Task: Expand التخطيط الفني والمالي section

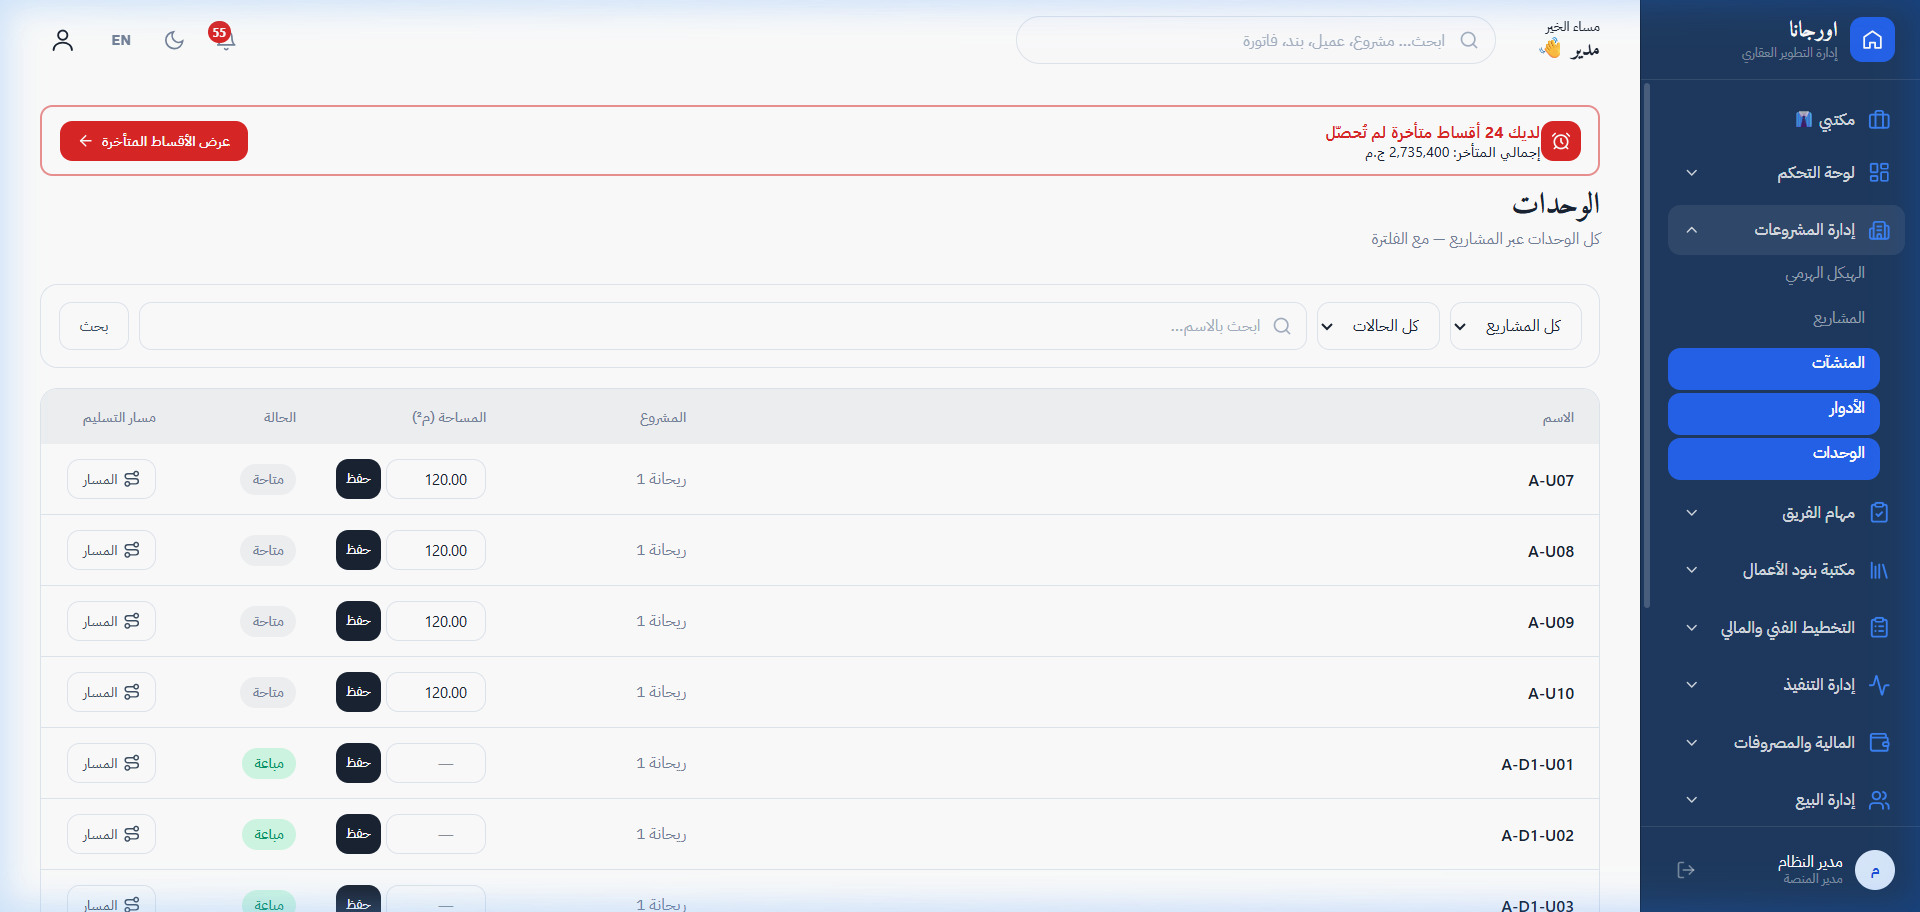Action: click(1786, 627)
